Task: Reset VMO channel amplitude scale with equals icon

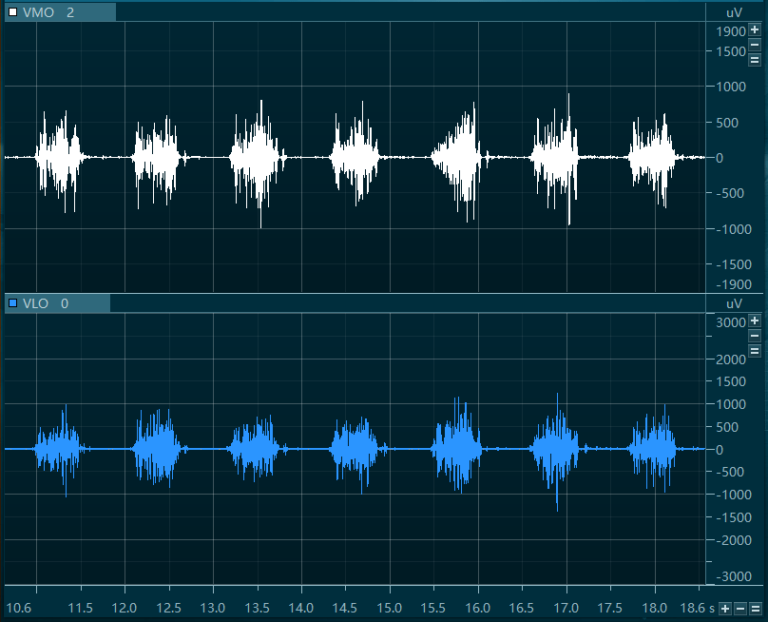Action: pos(754,60)
